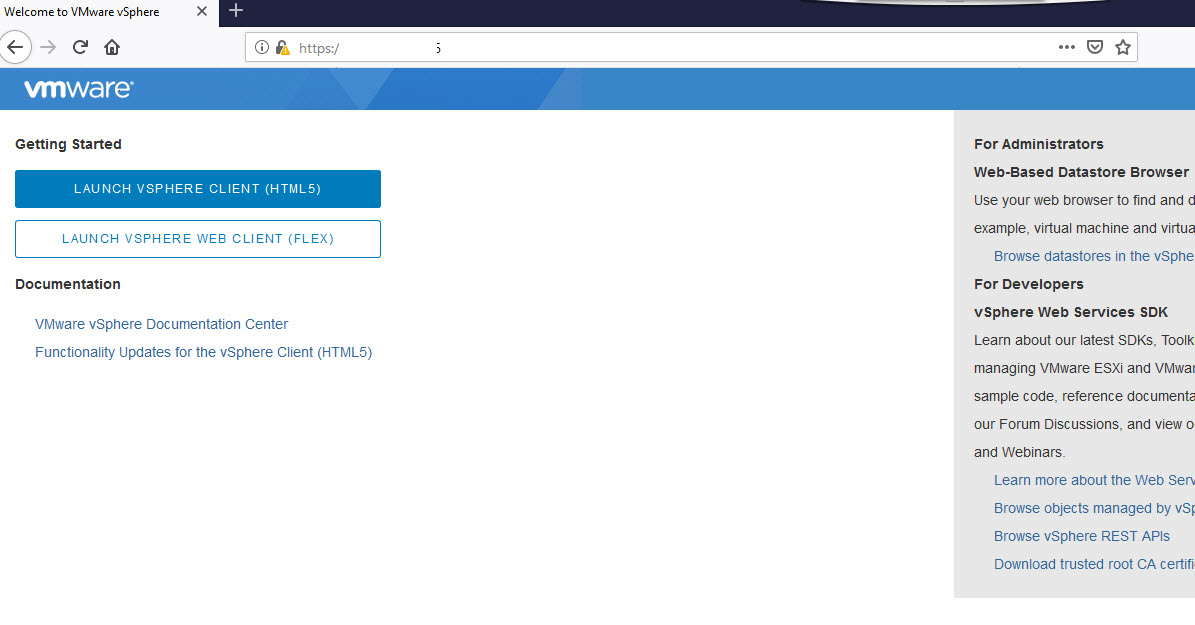The image size is (1195, 625).
Task: Bookmark this page with star icon
Action: click(1123, 47)
